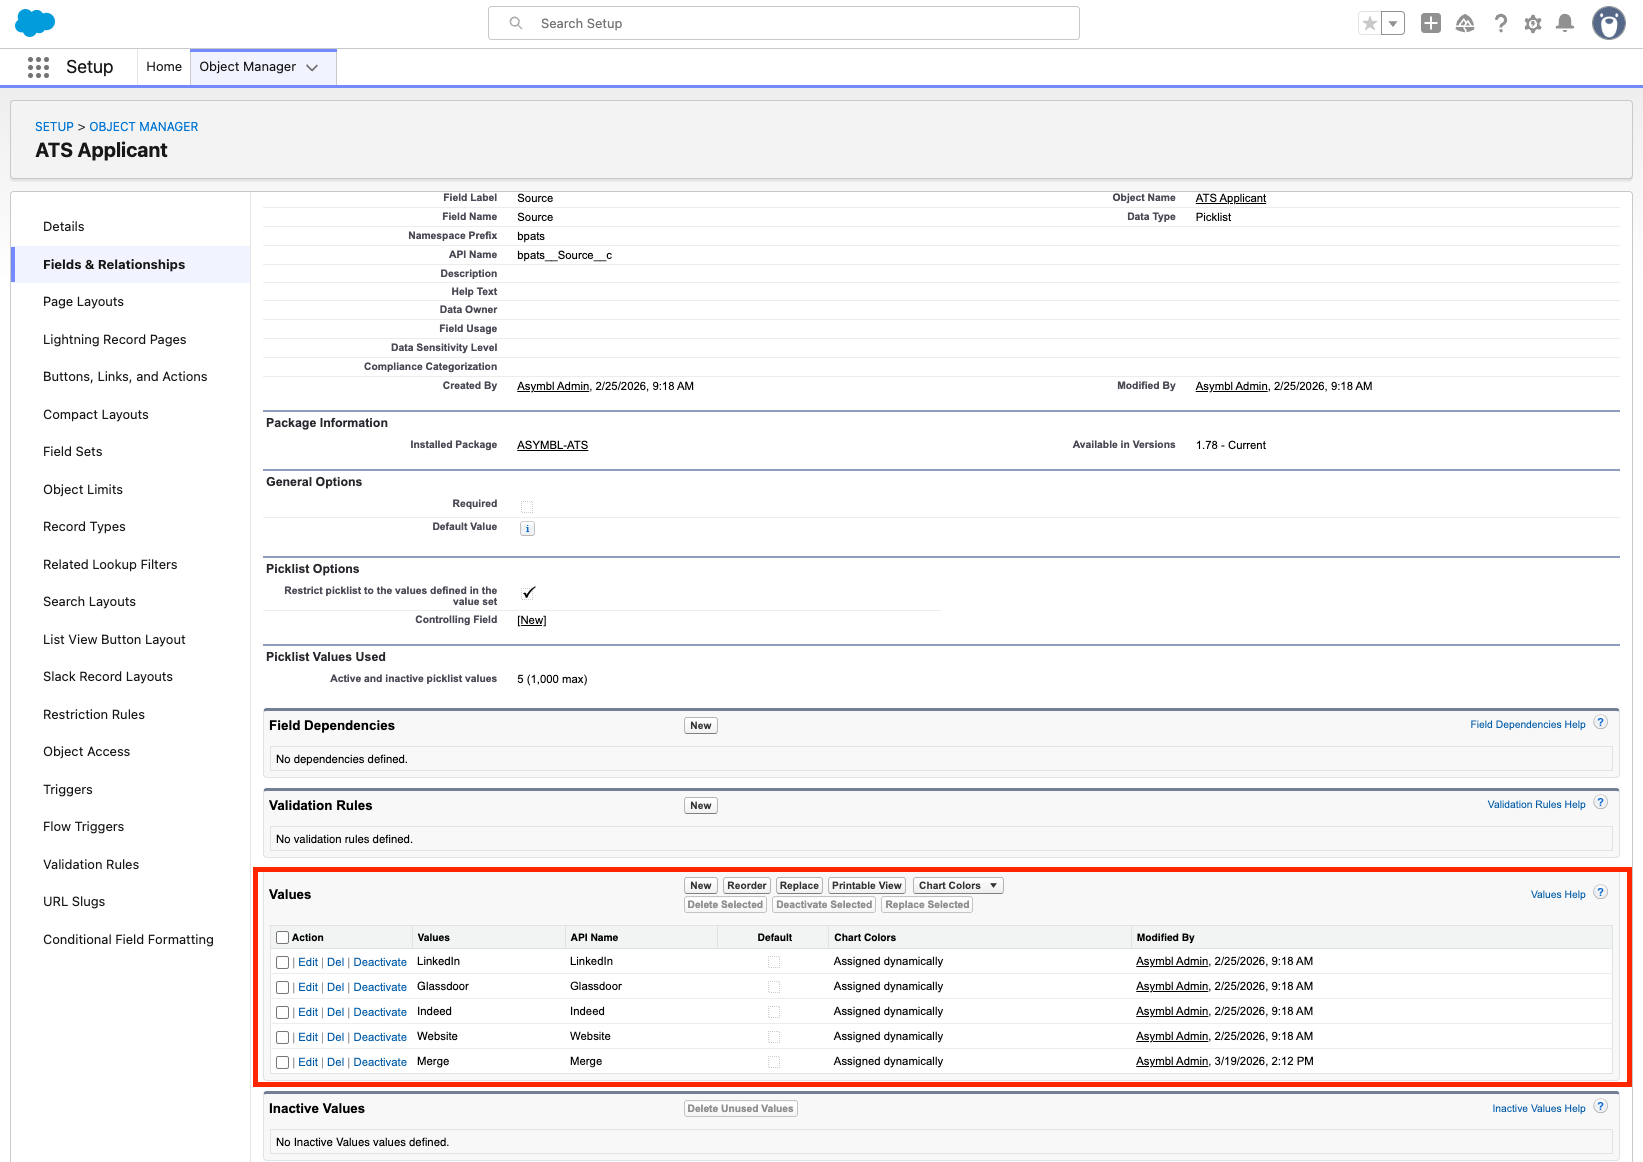The height and width of the screenshot is (1162, 1643).
Task: Select the LinkedIn value row checkbox
Action: click(x=283, y=963)
